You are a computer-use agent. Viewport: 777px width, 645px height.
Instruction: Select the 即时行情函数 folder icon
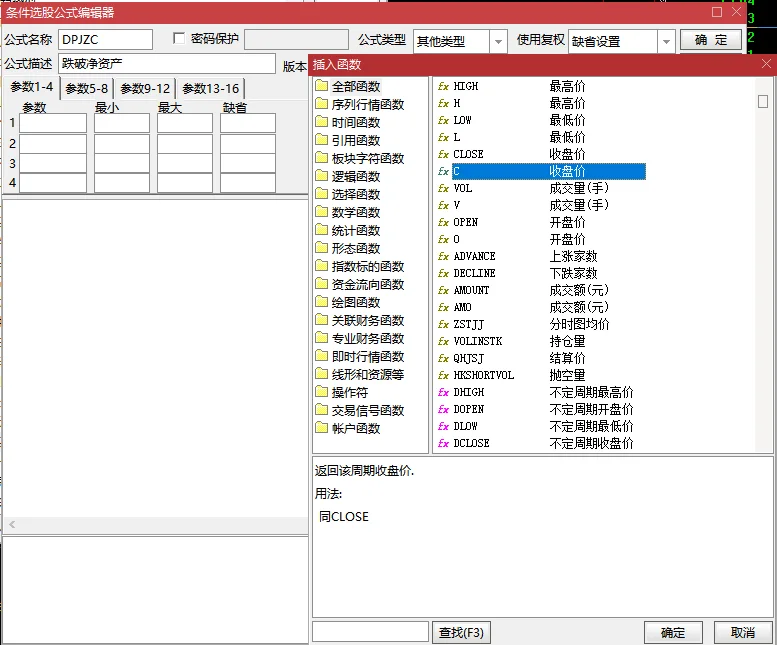click(322, 356)
